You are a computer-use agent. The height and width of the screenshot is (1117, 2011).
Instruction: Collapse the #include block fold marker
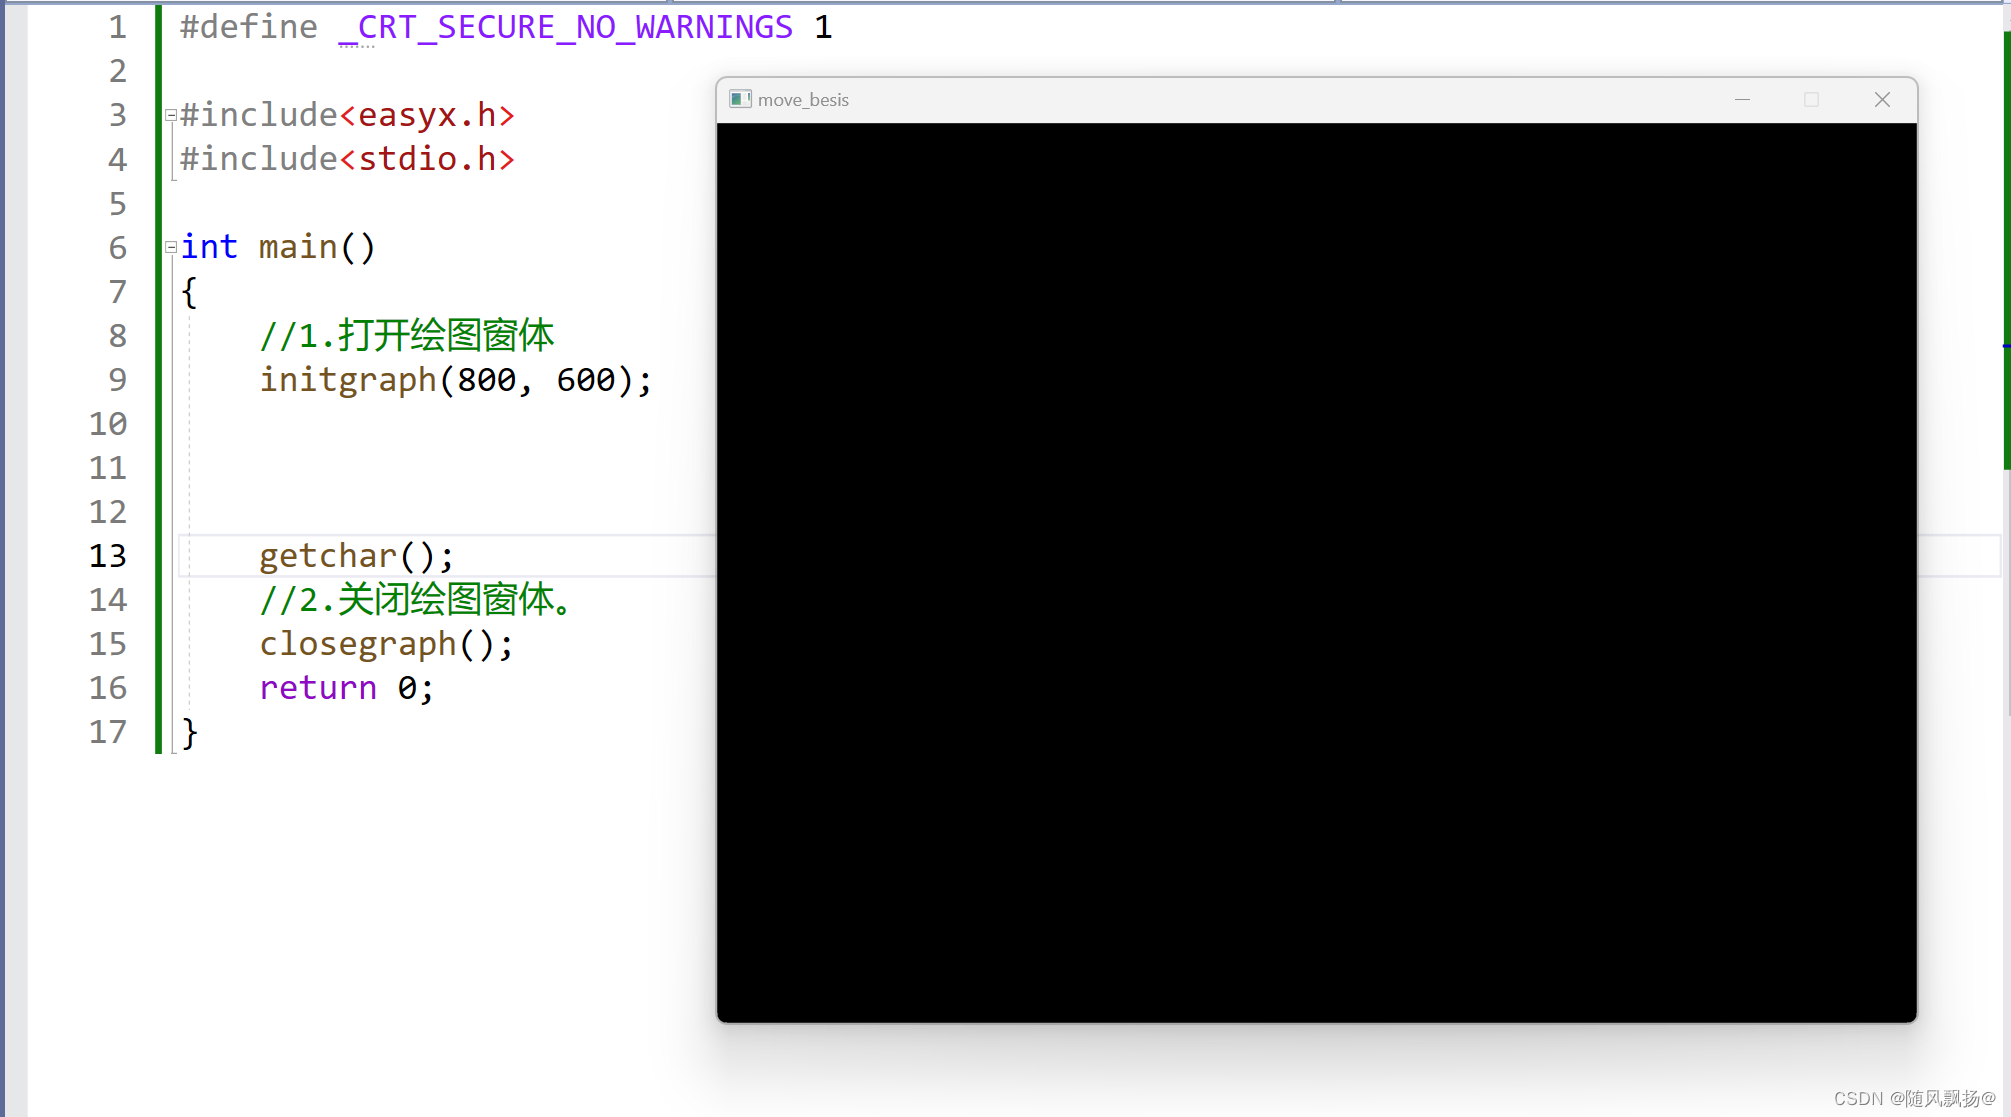(x=171, y=115)
